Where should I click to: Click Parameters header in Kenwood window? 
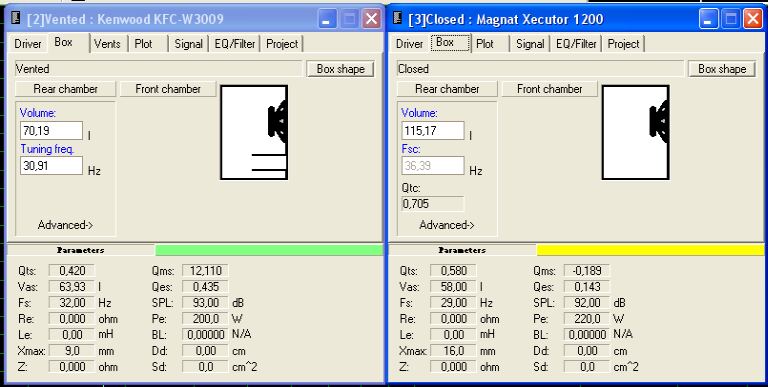pyautogui.click(x=81, y=250)
